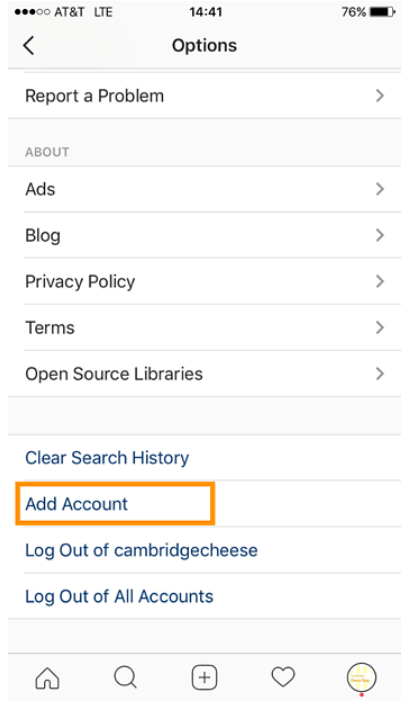This screenshot has height=727, width=406.
Task: Expand the Blog row chevron
Action: [x=380, y=235]
